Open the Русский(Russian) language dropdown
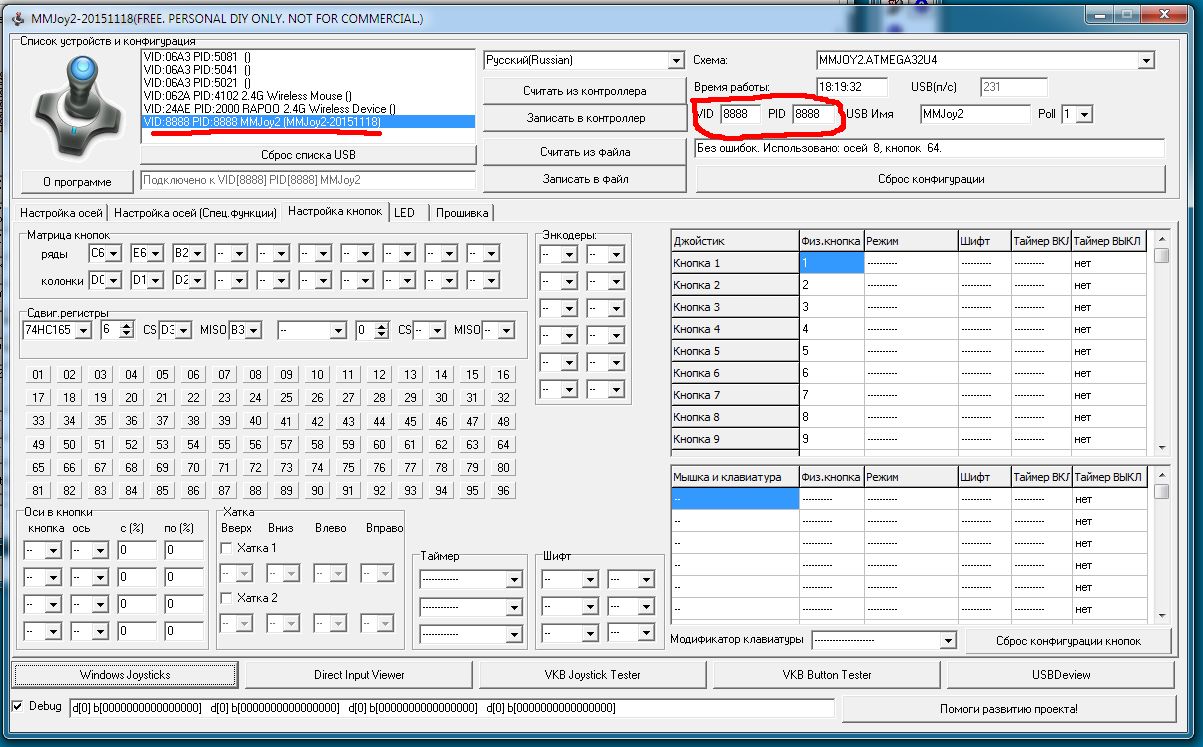 tap(675, 60)
